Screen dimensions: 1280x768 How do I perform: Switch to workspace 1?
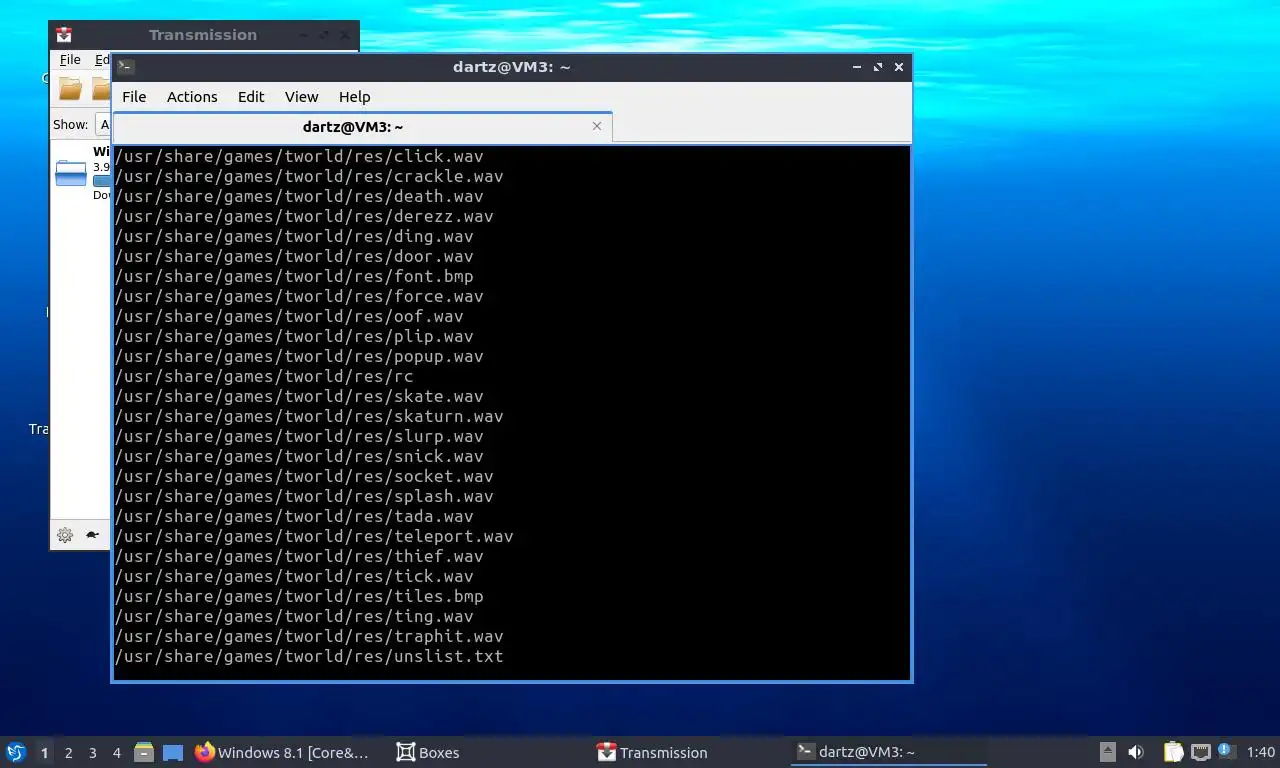tap(44, 753)
